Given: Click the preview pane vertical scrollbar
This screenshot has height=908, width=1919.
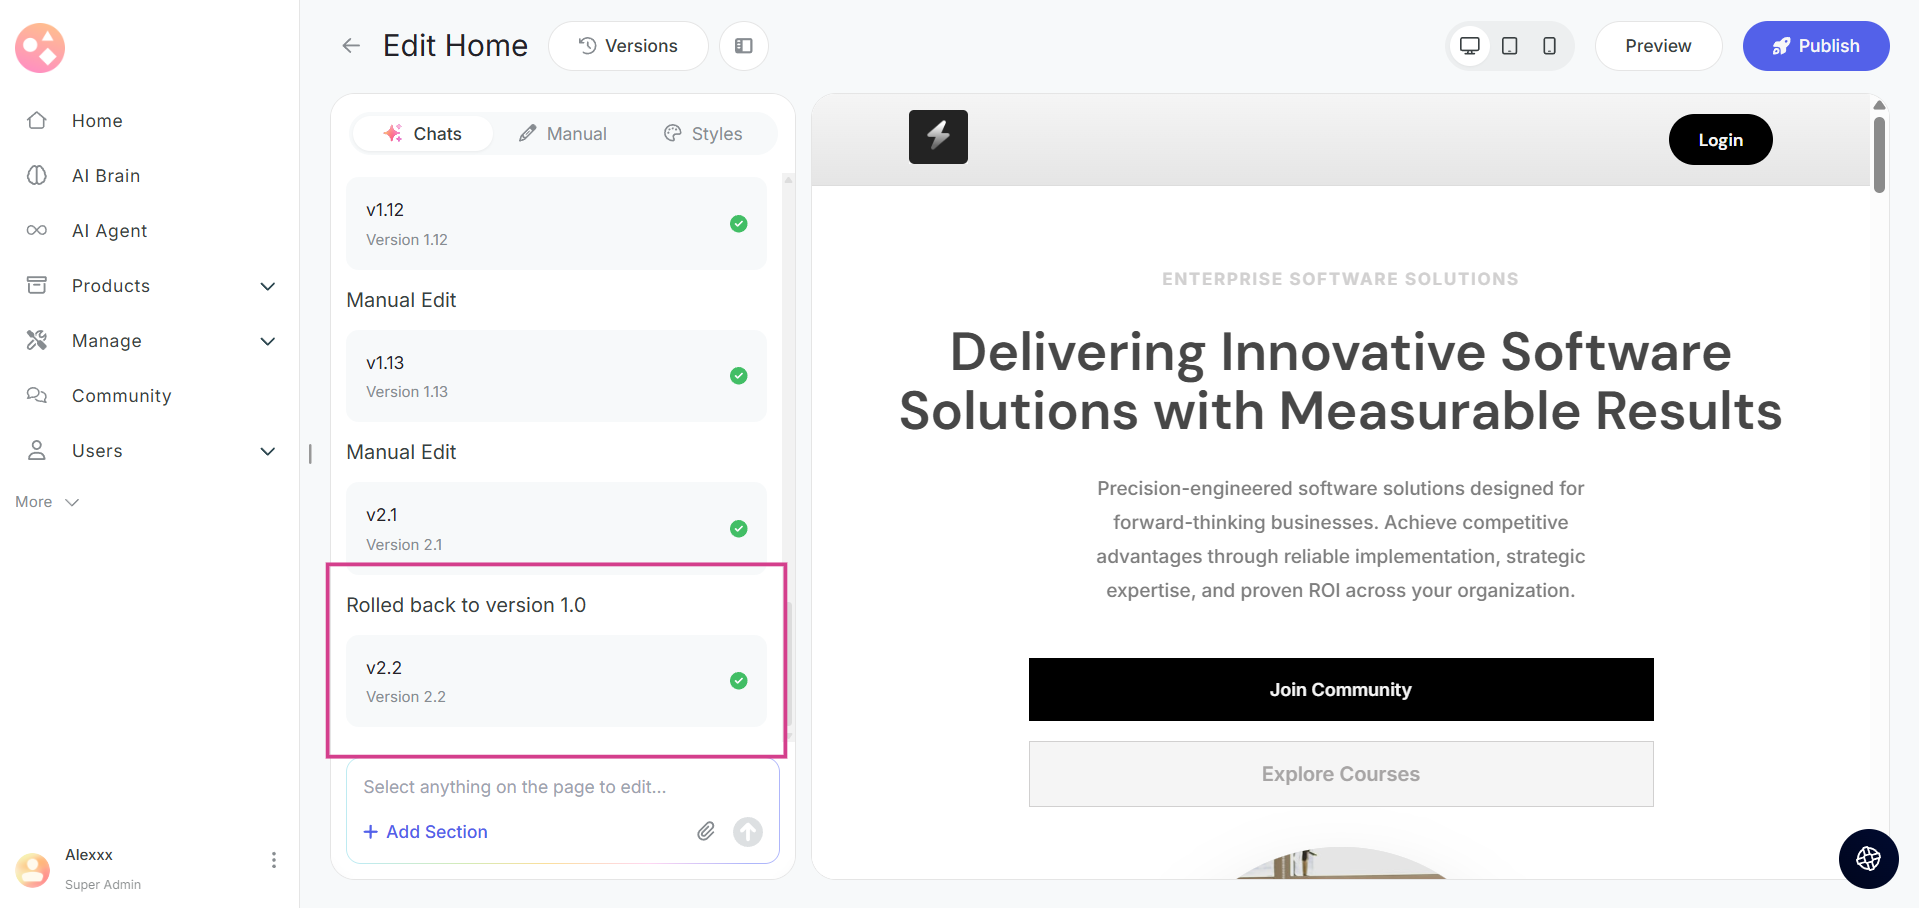Looking at the screenshot, I should [x=1879, y=155].
